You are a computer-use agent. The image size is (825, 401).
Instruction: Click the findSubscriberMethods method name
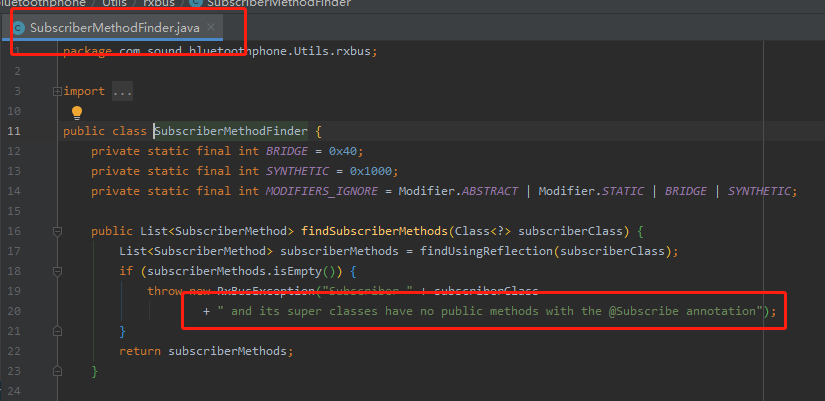tap(374, 232)
